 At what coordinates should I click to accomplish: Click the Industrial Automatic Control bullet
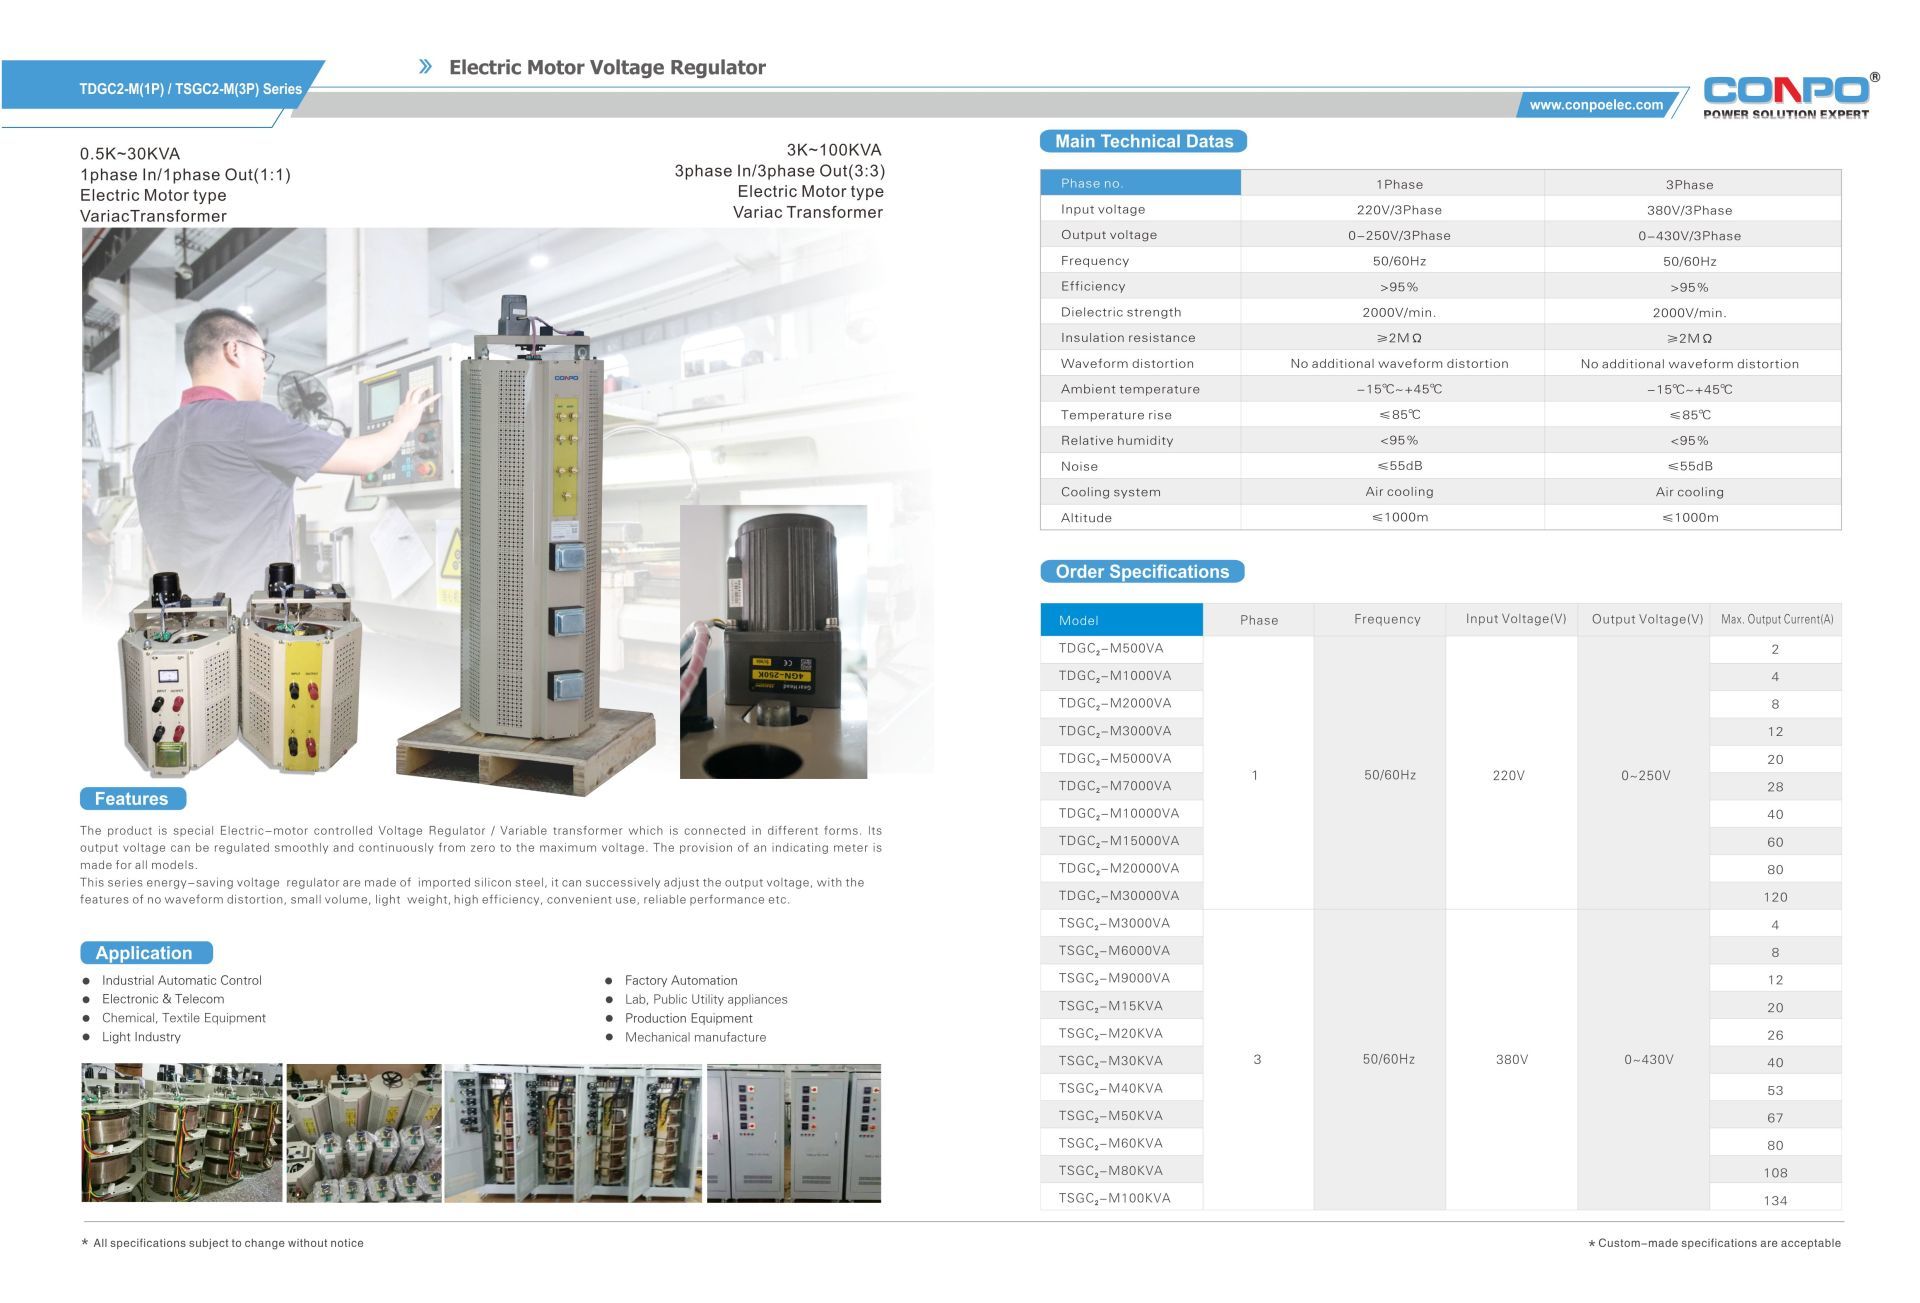181,980
